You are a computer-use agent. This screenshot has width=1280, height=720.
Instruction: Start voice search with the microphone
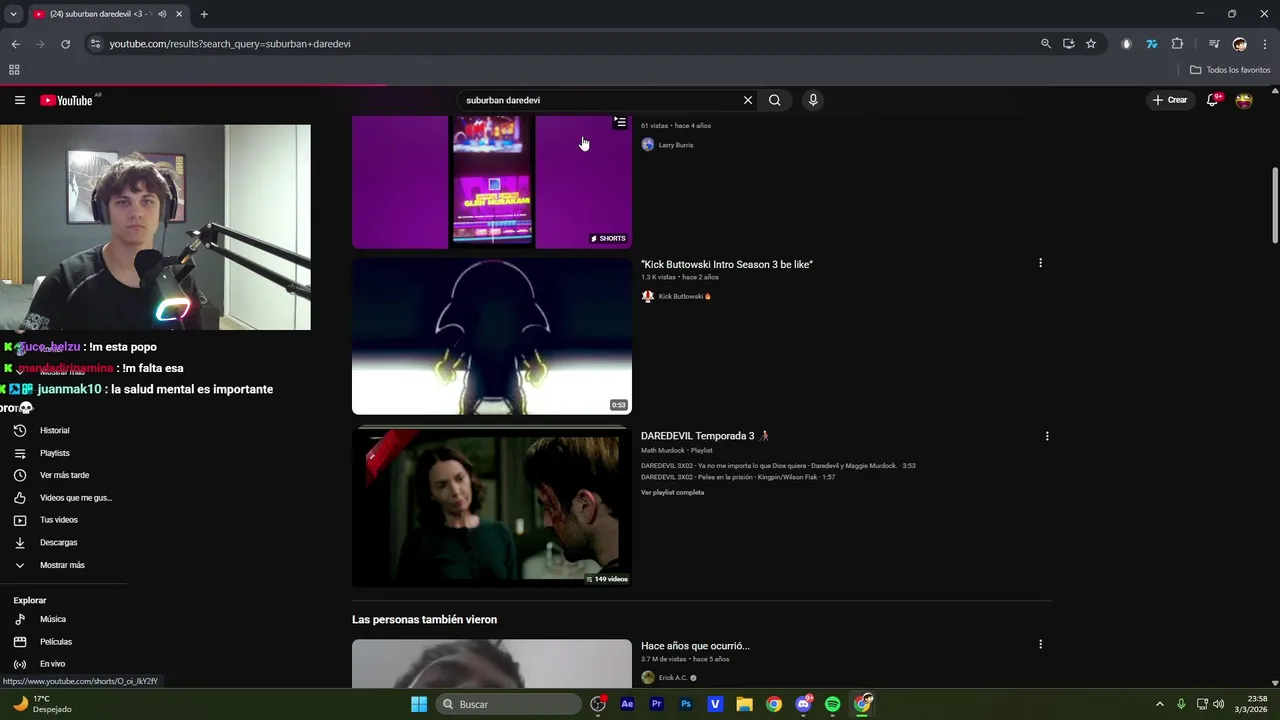(813, 100)
